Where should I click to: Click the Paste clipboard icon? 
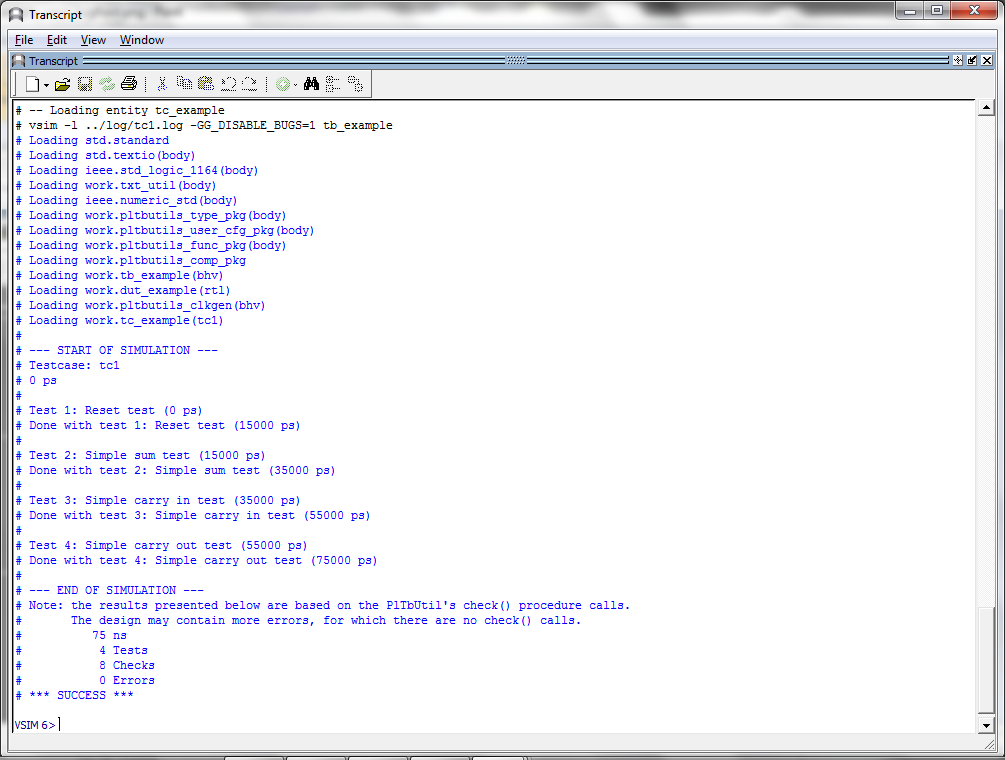point(206,85)
